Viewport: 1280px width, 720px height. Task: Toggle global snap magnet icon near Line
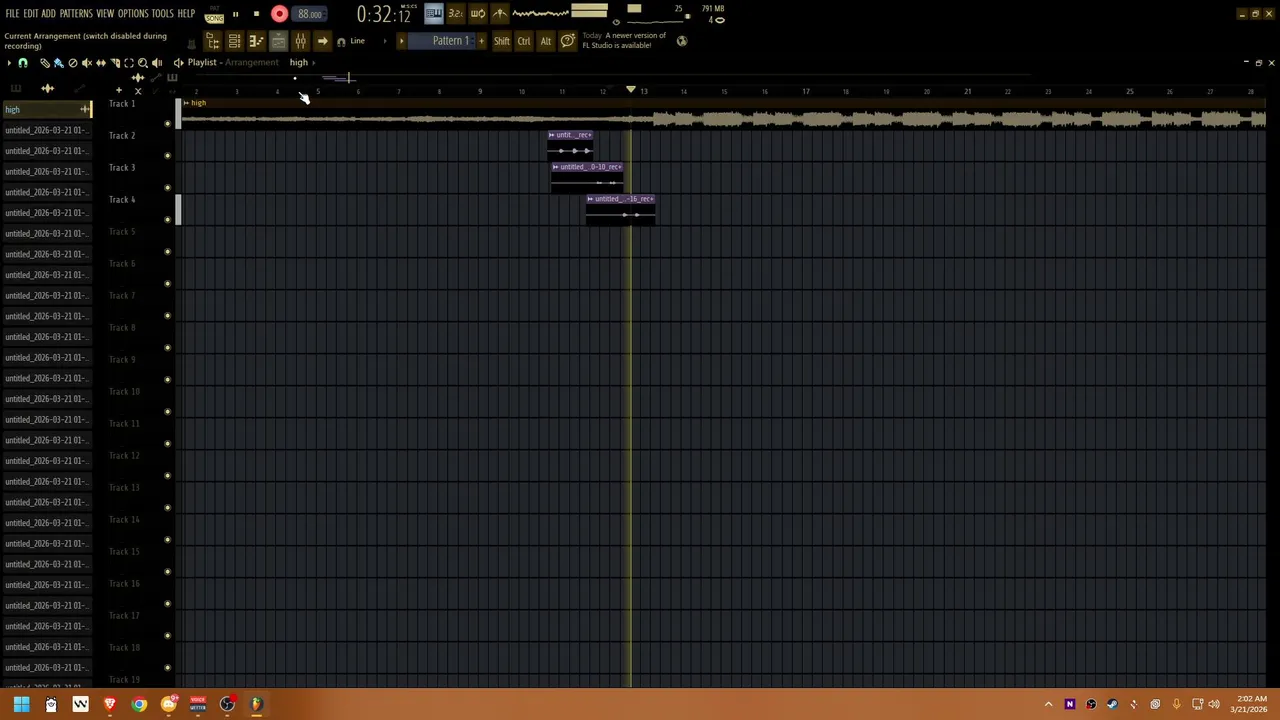coord(341,42)
